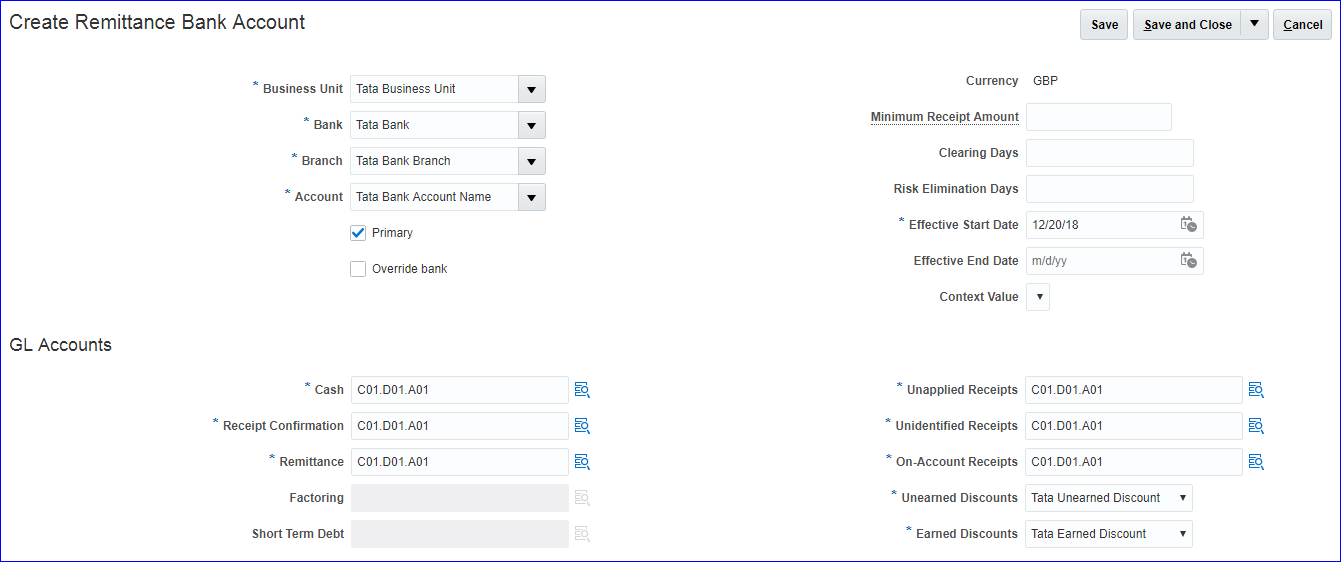Image resolution: width=1341 pixels, height=562 pixels.
Task: Open Effective Start Date calendar picker
Action: 1188,225
